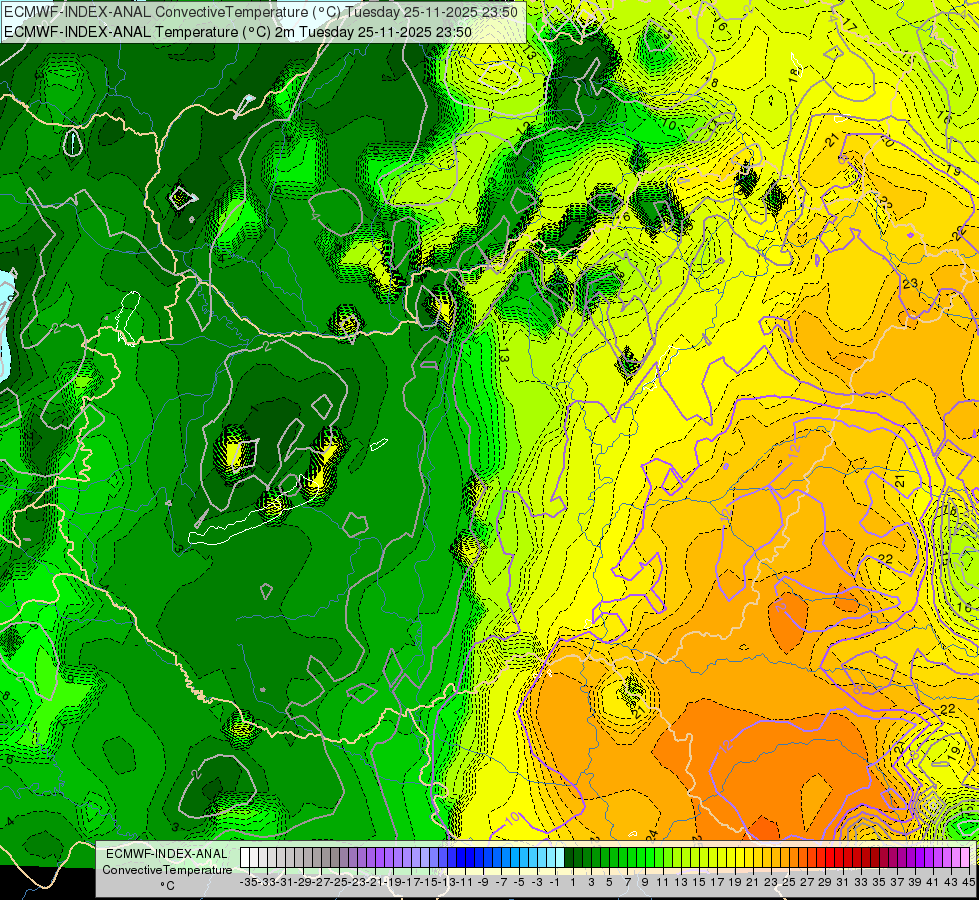Choose the purple swatch above legend value 39
Screen dimensions: 979x900
pyautogui.click(x=910, y=858)
